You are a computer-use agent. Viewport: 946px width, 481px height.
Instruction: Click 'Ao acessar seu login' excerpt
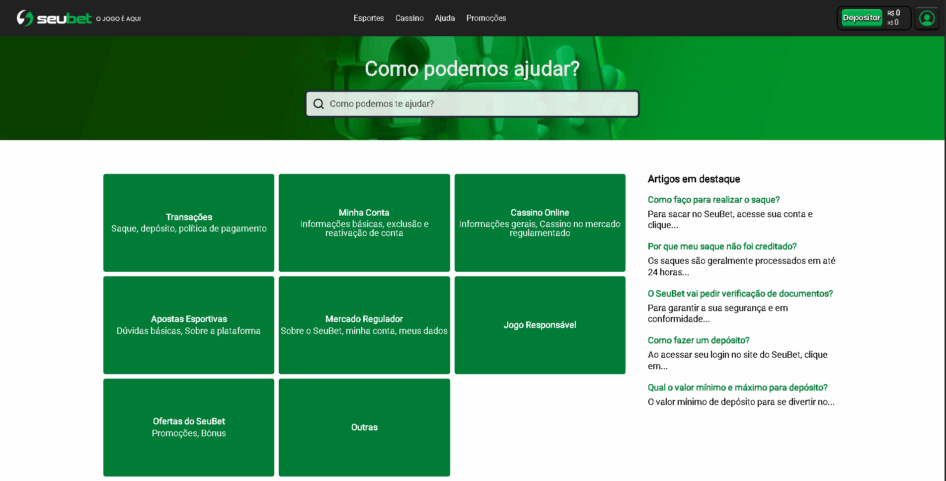tap(737, 360)
